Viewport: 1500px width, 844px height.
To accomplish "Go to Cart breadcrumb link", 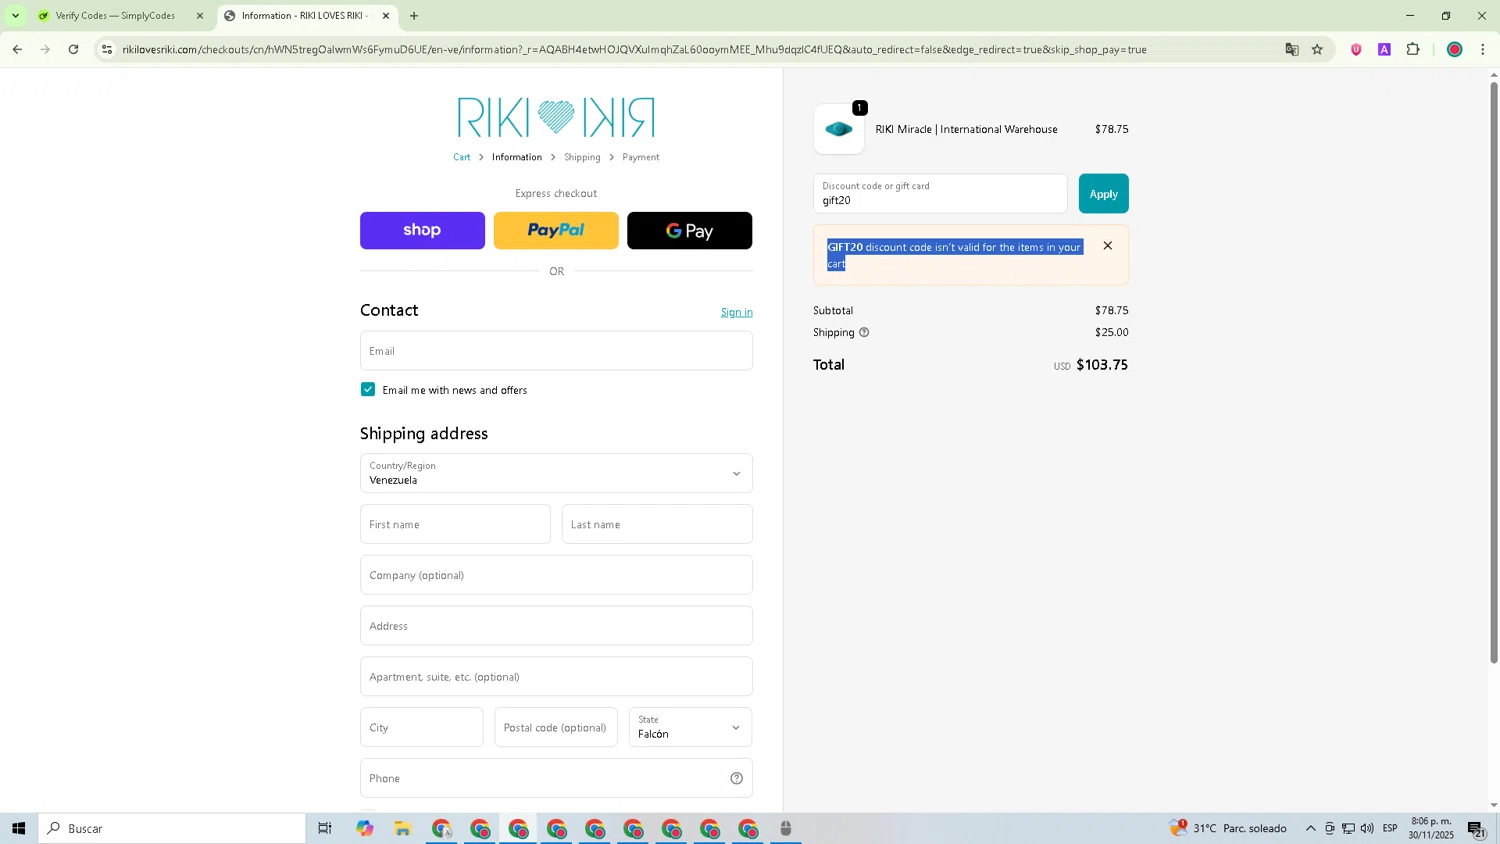I will coord(462,157).
